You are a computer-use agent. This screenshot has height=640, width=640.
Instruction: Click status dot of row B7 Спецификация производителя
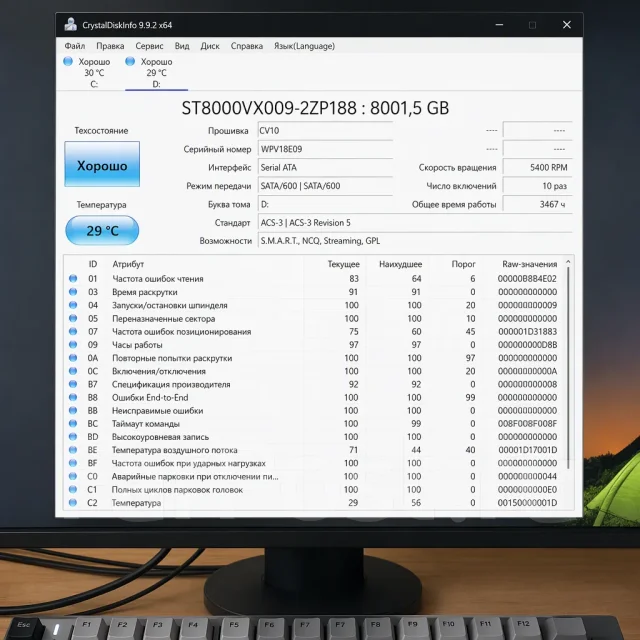[x=73, y=384]
